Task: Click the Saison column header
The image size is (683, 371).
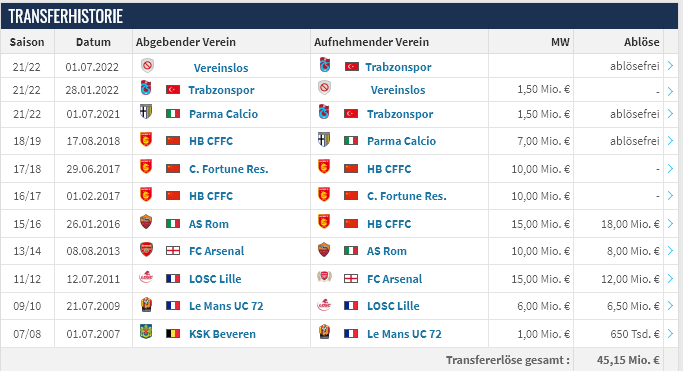Action: (27, 42)
